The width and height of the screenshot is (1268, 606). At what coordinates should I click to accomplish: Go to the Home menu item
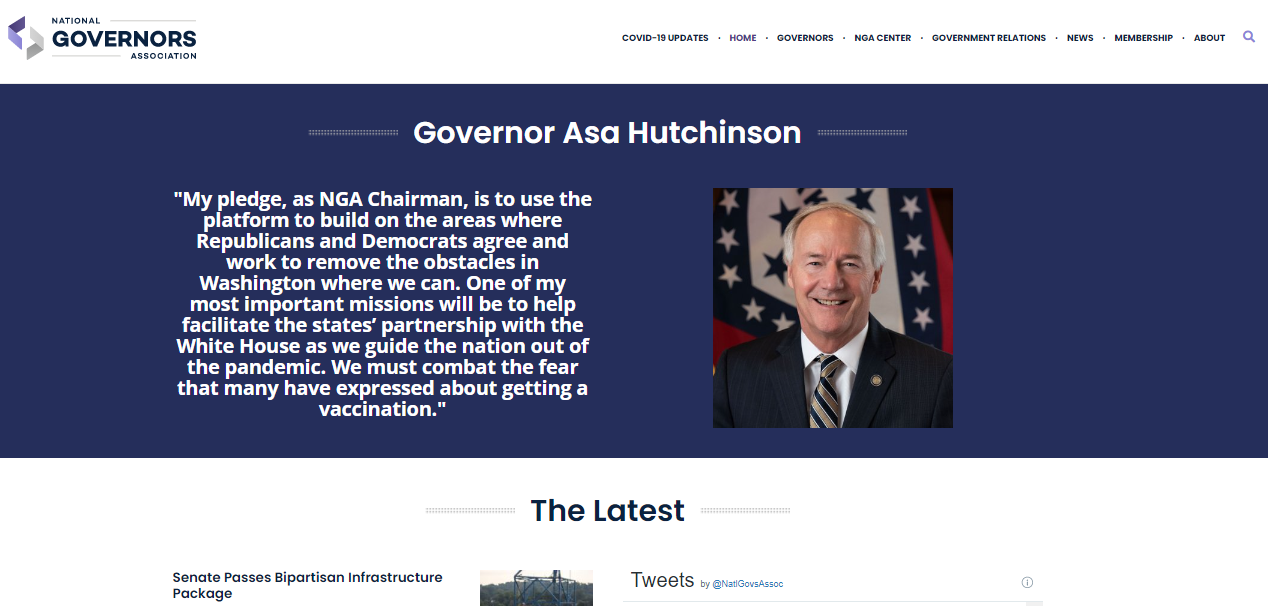click(x=743, y=38)
